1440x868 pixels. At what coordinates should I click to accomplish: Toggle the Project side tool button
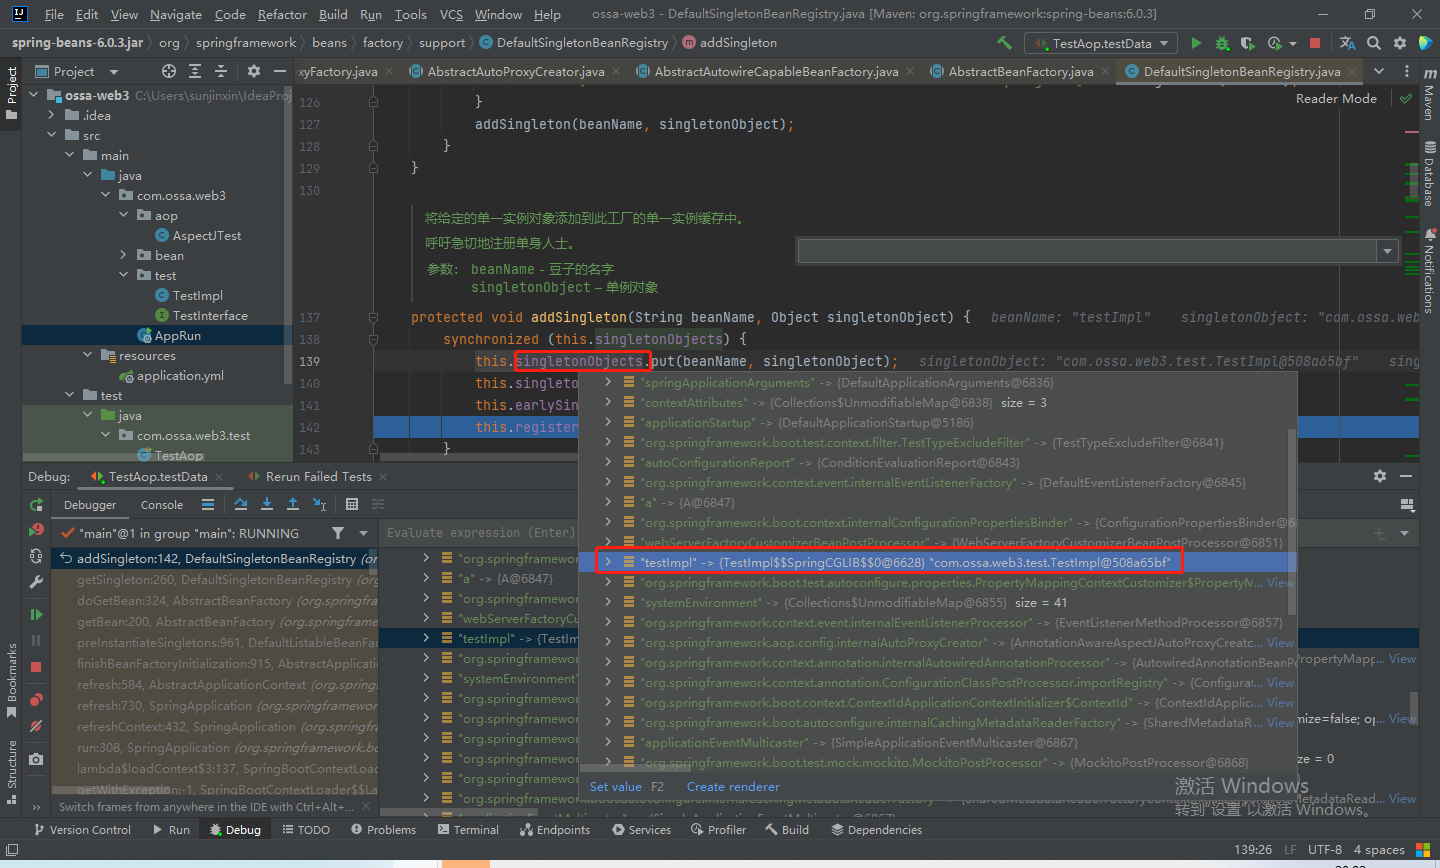click(x=12, y=92)
